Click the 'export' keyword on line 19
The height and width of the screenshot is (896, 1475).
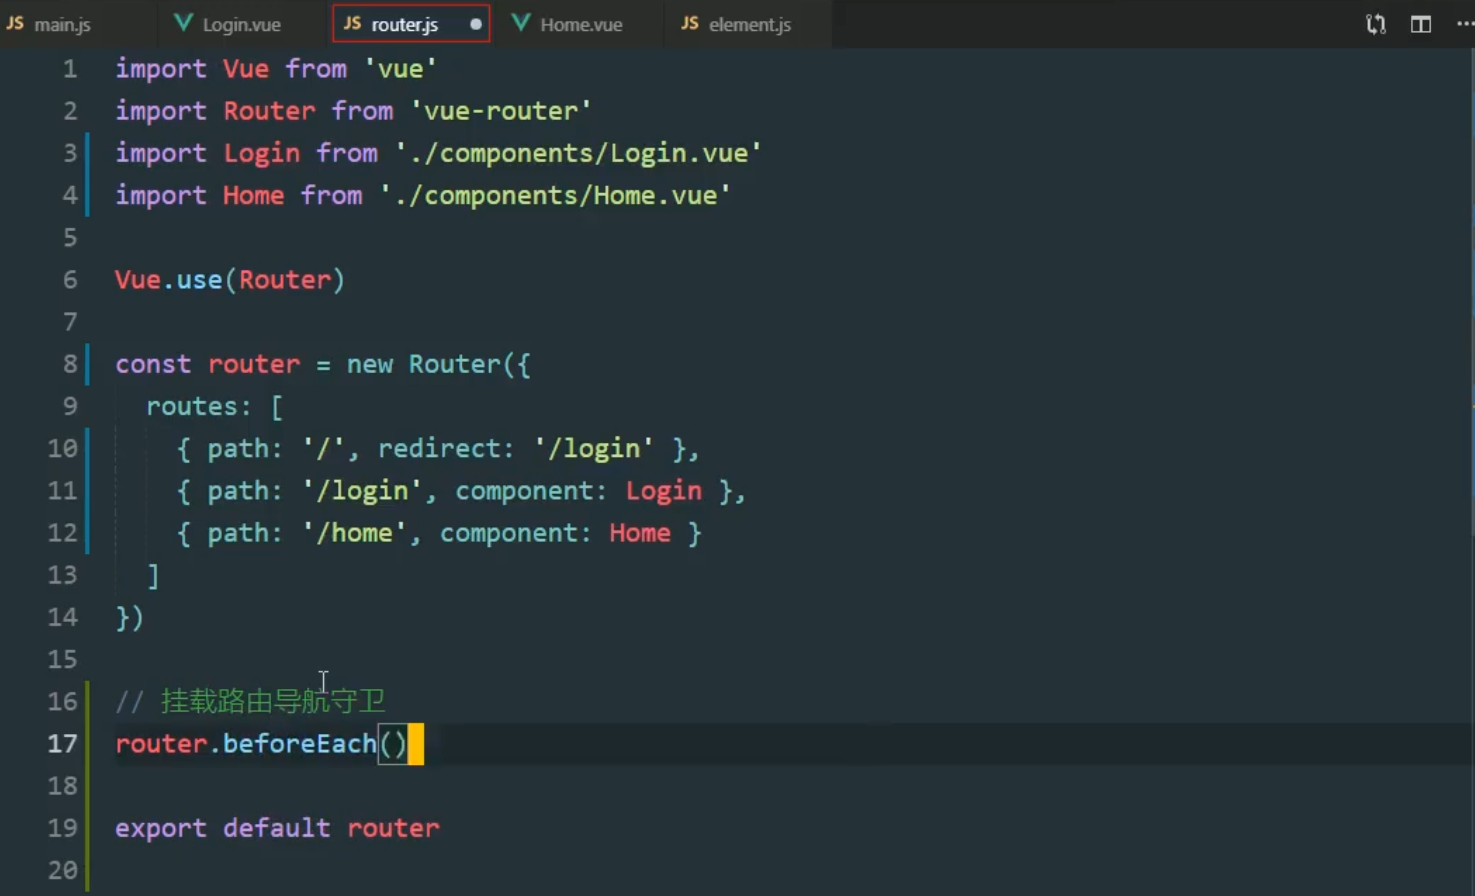click(161, 828)
